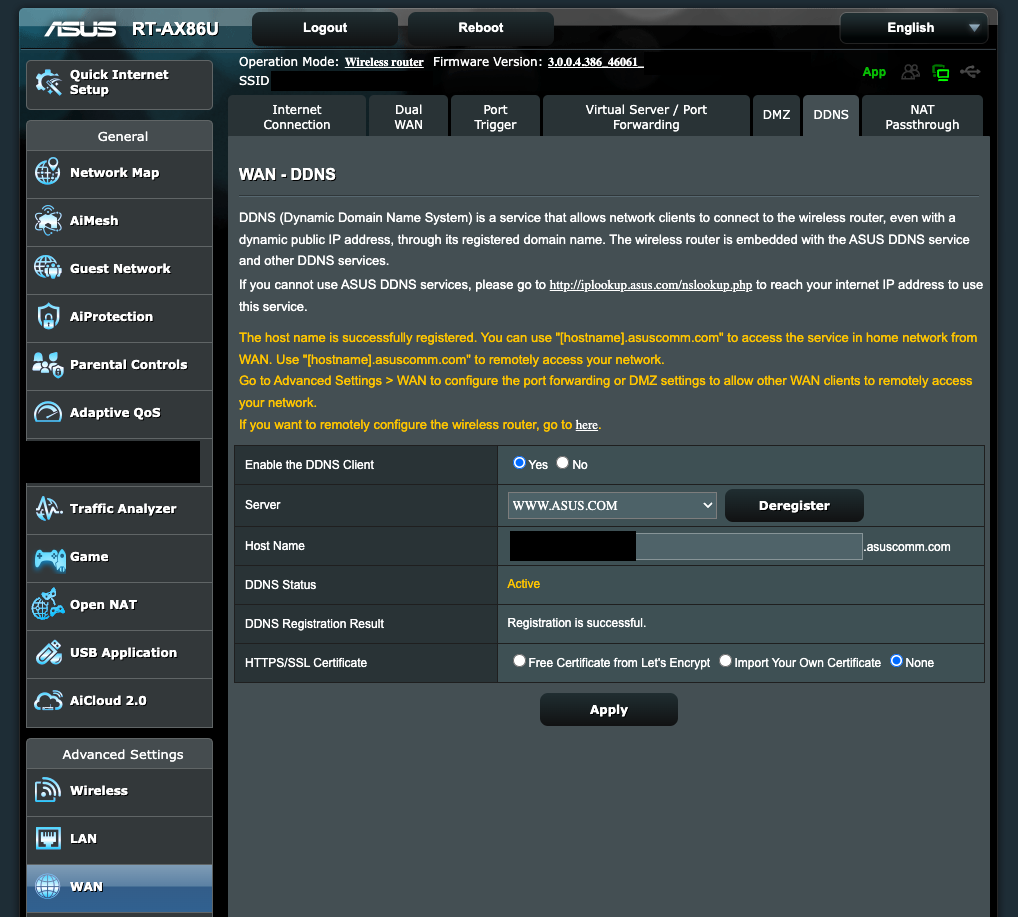Open the DDNS Server dropdown
The height and width of the screenshot is (917, 1018).
[612, 505]
